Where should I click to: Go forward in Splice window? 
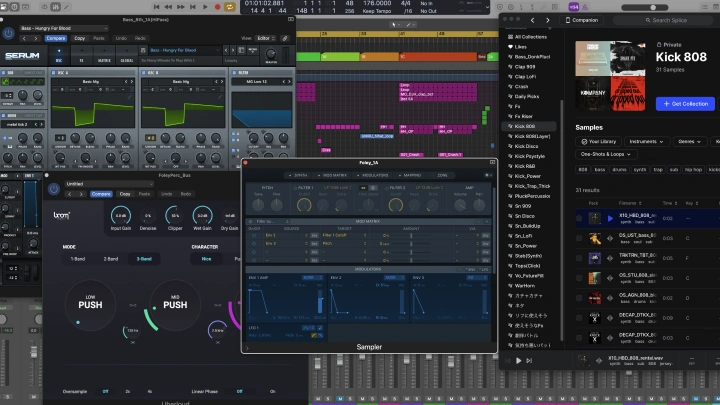click(x=547, y=20)
